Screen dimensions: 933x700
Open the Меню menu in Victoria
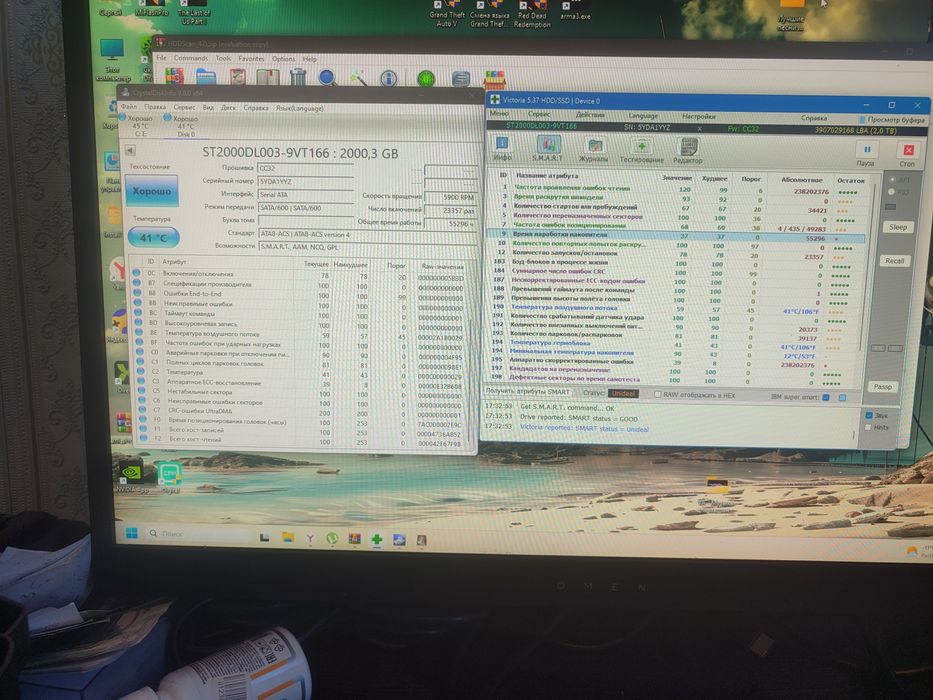(x=500, y=113)
